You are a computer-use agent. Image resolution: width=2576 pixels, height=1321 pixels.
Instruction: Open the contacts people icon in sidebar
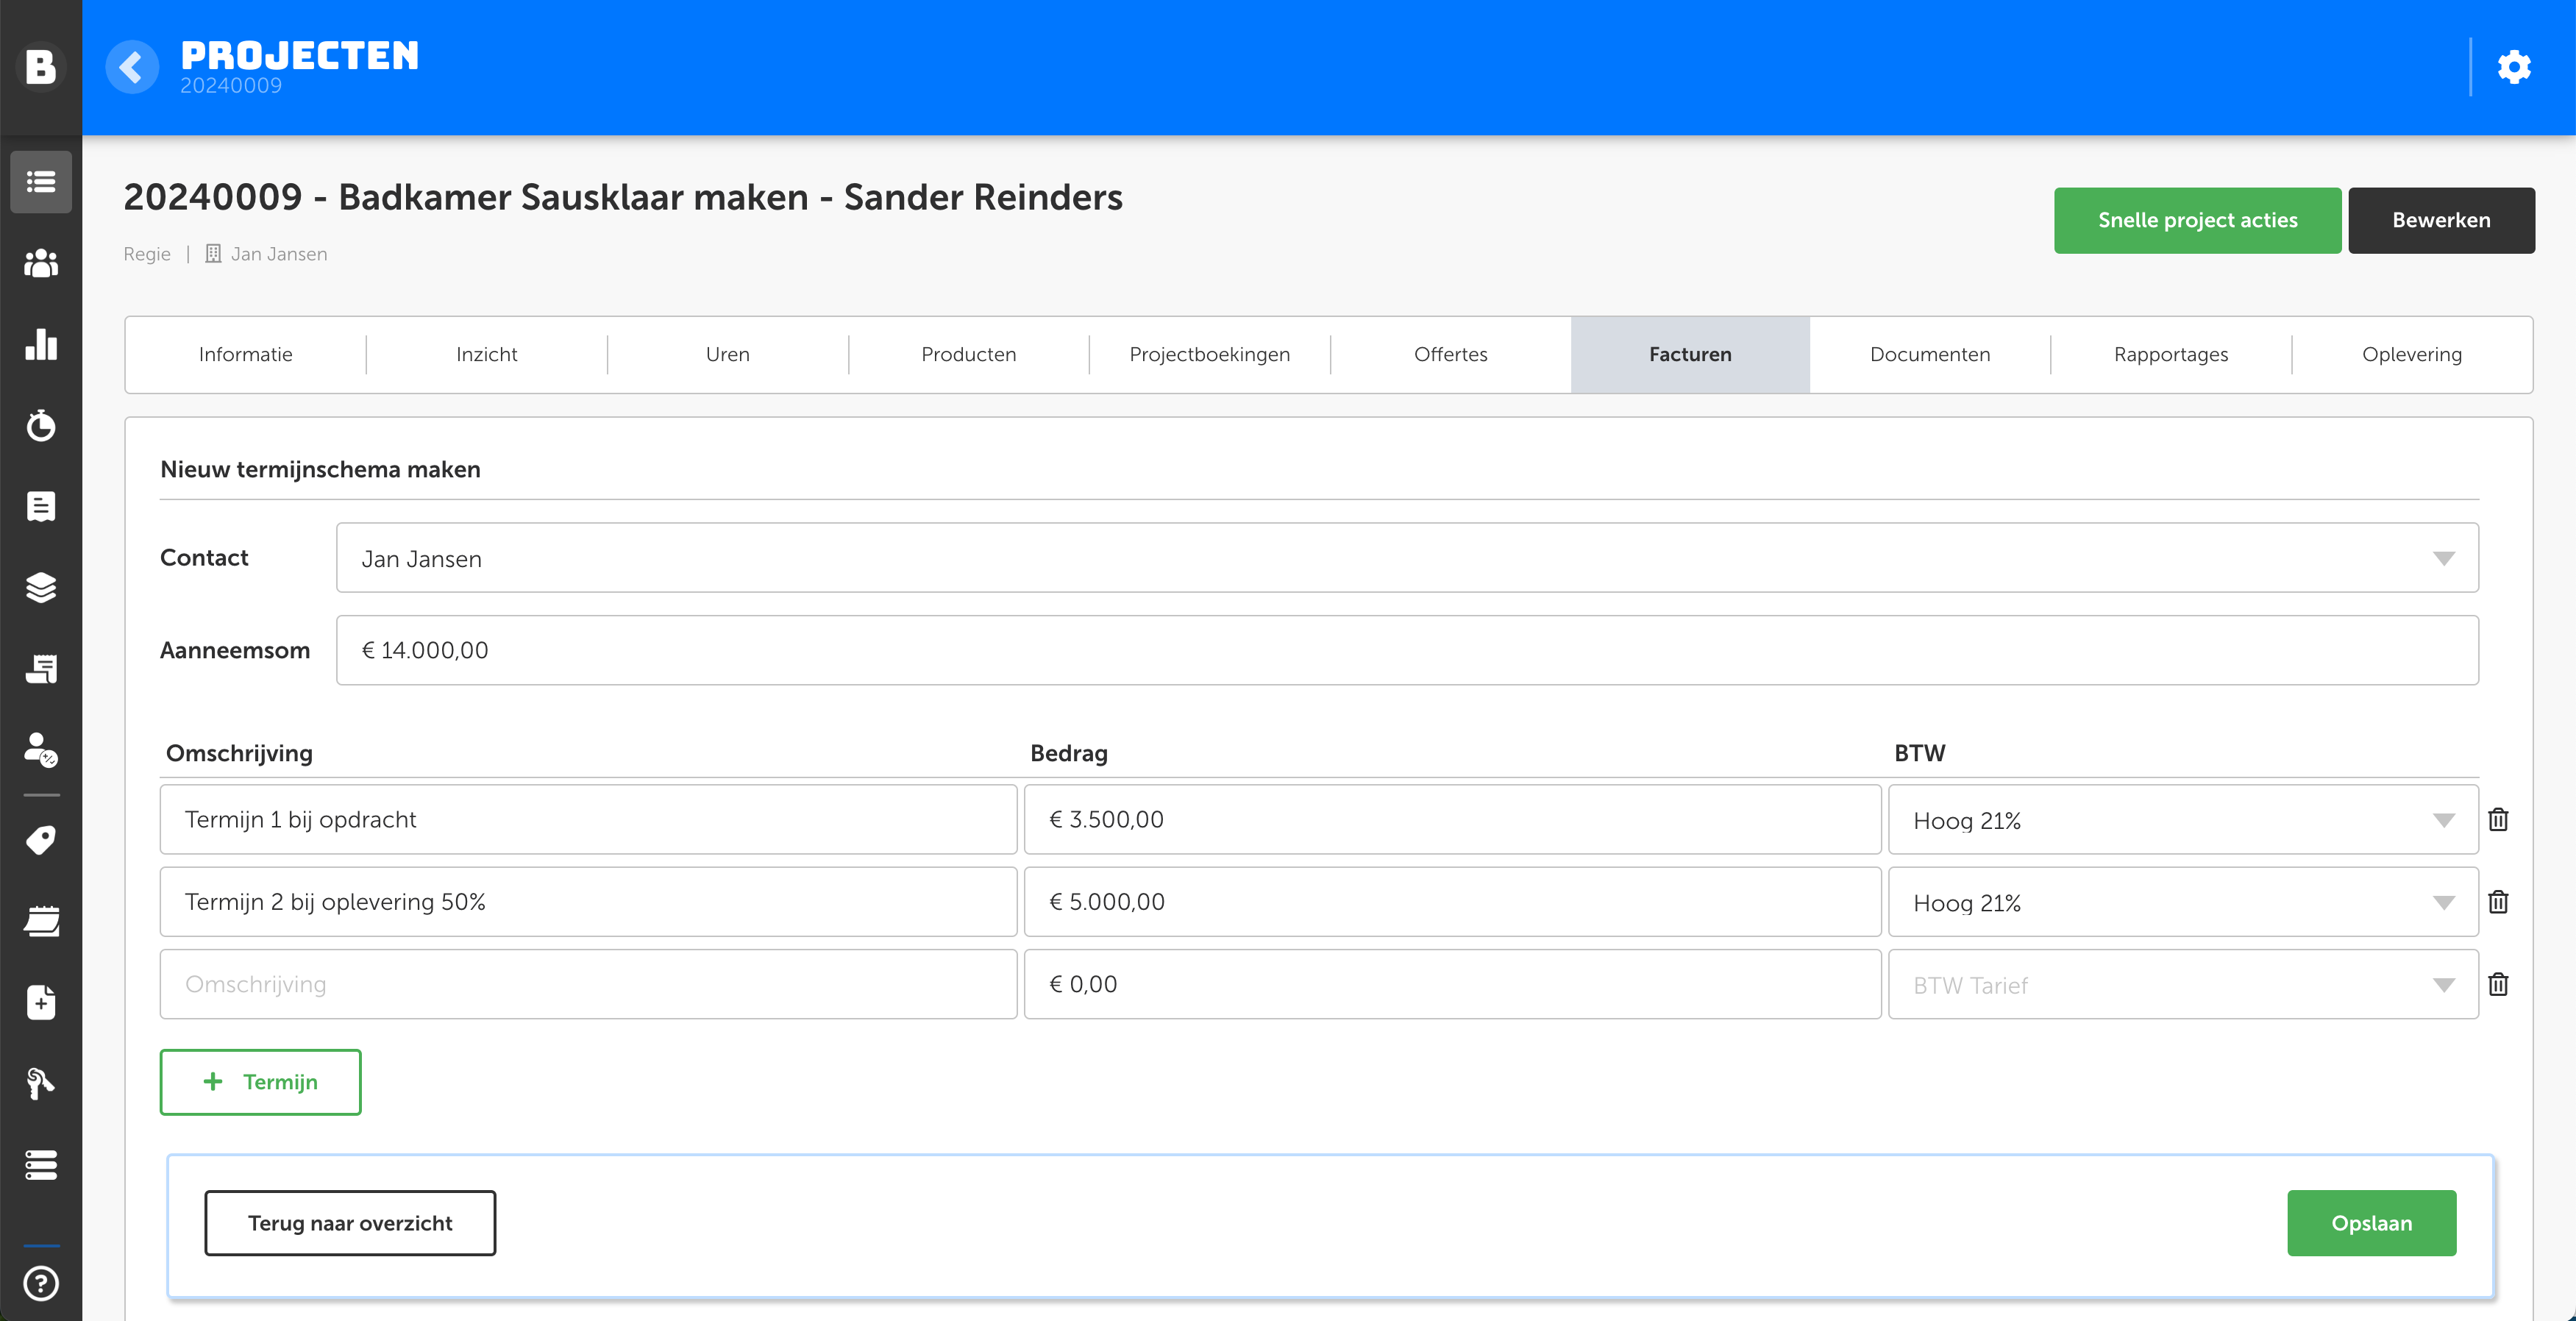[x=41, y=263]
